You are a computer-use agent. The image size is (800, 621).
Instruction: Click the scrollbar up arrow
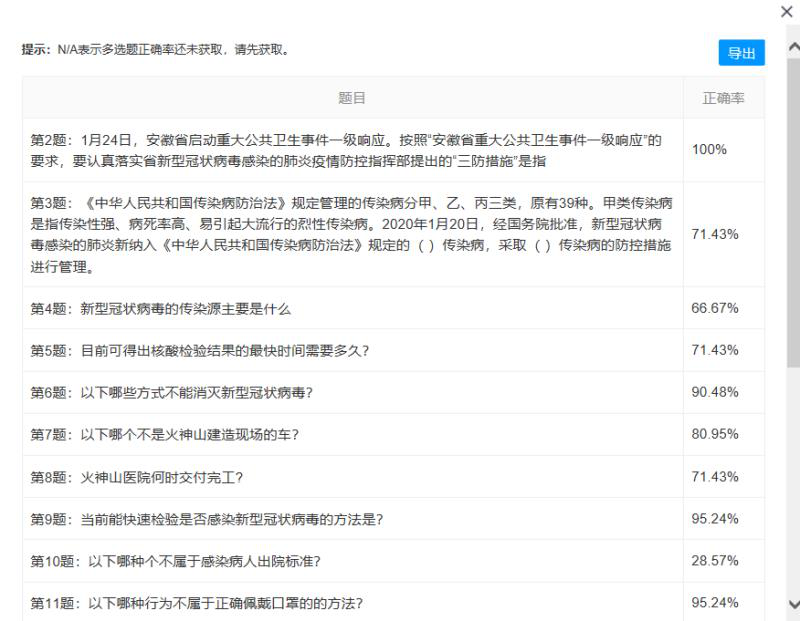(x=793, y=47)
